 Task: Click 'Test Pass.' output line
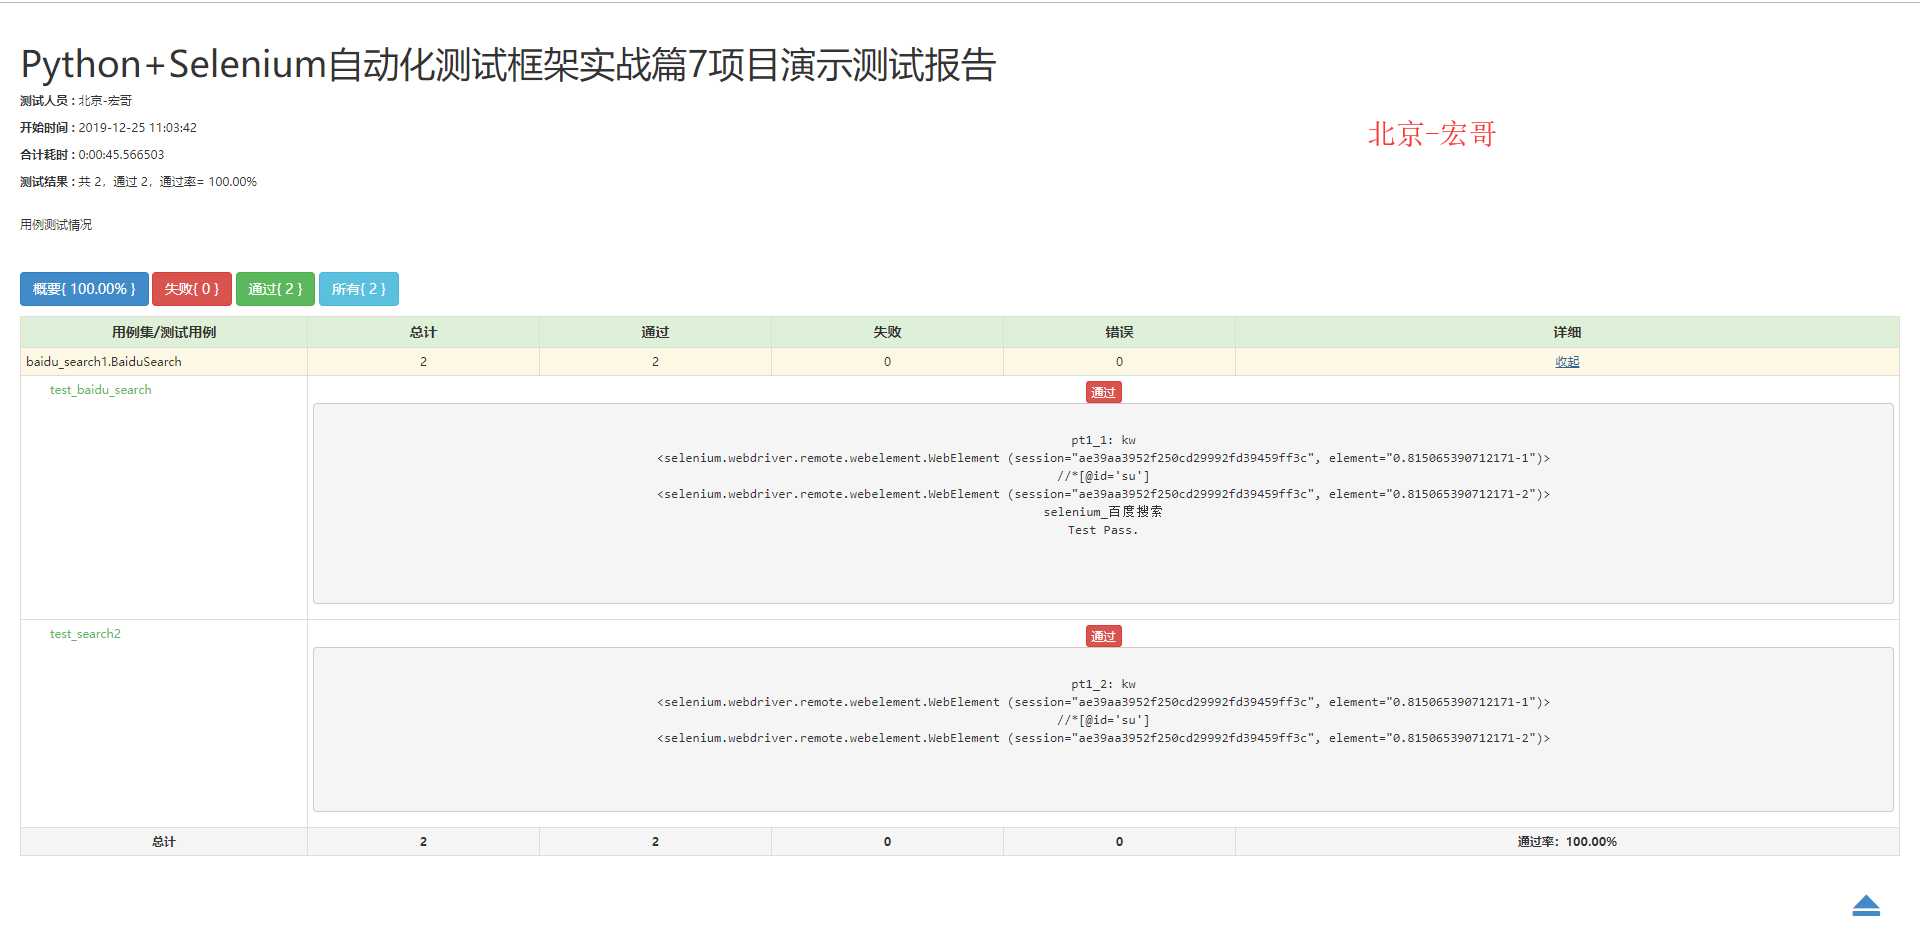tap(1103, 530)
